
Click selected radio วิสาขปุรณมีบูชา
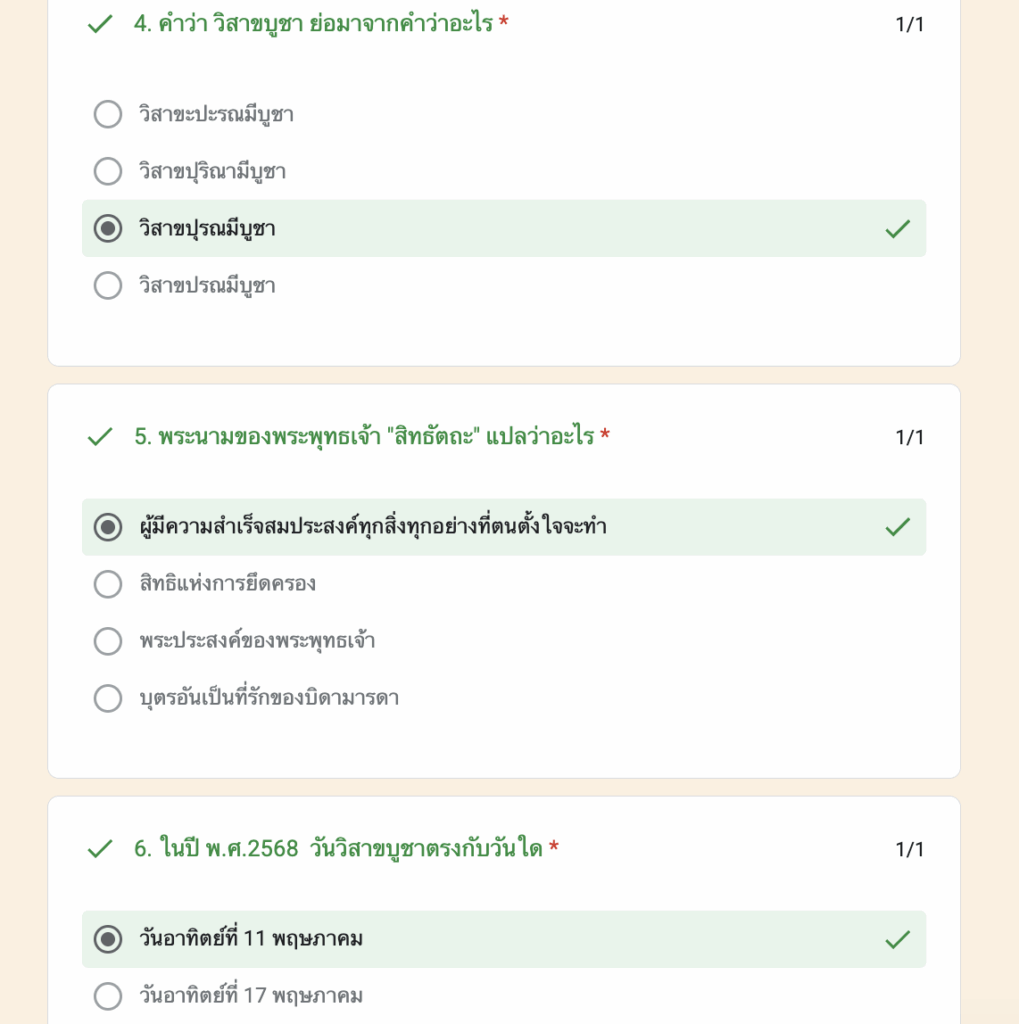point(108,228)
